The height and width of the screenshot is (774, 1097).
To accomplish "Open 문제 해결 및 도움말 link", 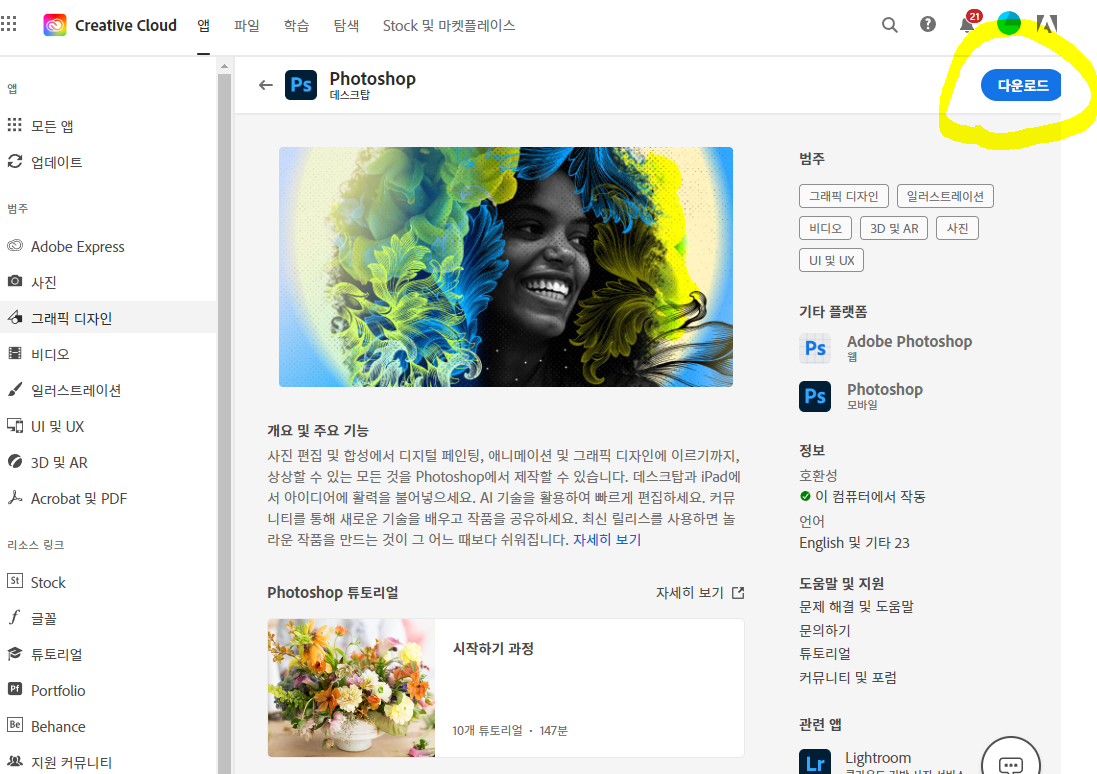I will pos(856,607).
